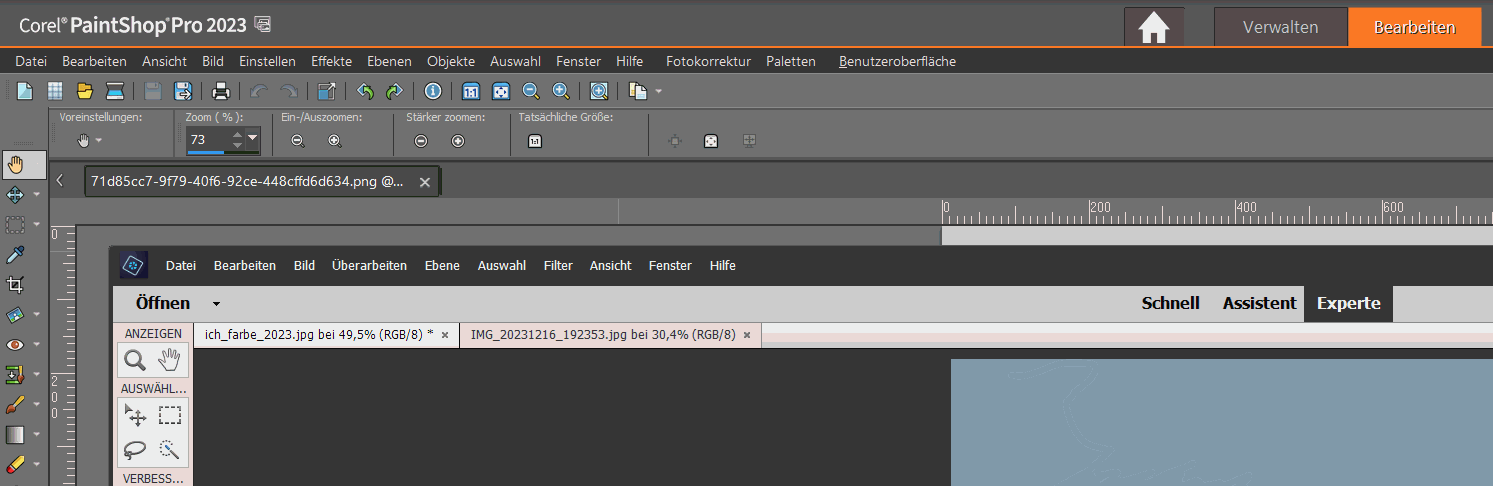Click the Redo arrow icon
The width and height of the screenshot is (1493, 486).
tap(289, 91)
